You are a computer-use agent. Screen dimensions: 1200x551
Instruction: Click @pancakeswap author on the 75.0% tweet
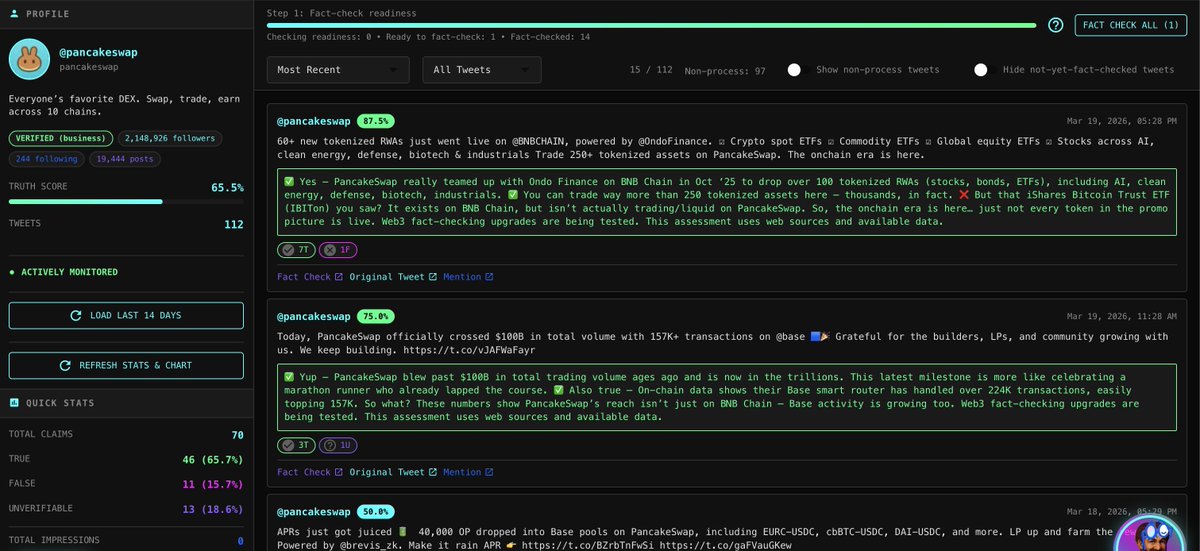tap(314, 316)
